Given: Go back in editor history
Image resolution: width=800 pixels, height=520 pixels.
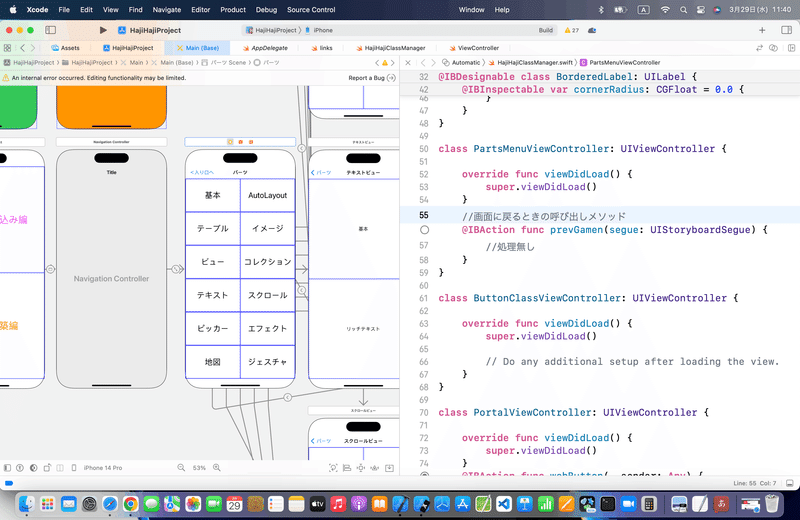Looking at the screenshot, I should 22,48.
